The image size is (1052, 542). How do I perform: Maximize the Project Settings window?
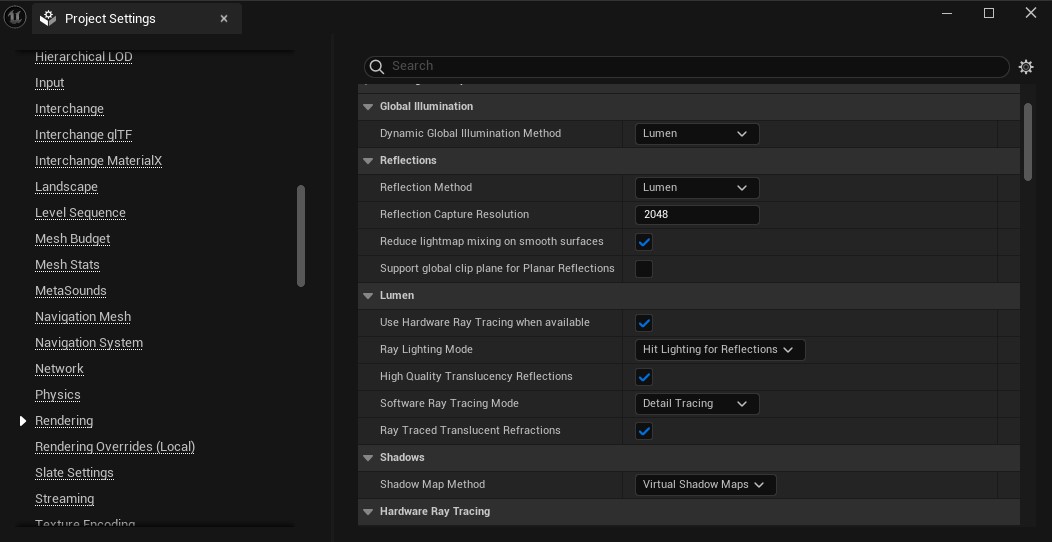tap(989, 13)
